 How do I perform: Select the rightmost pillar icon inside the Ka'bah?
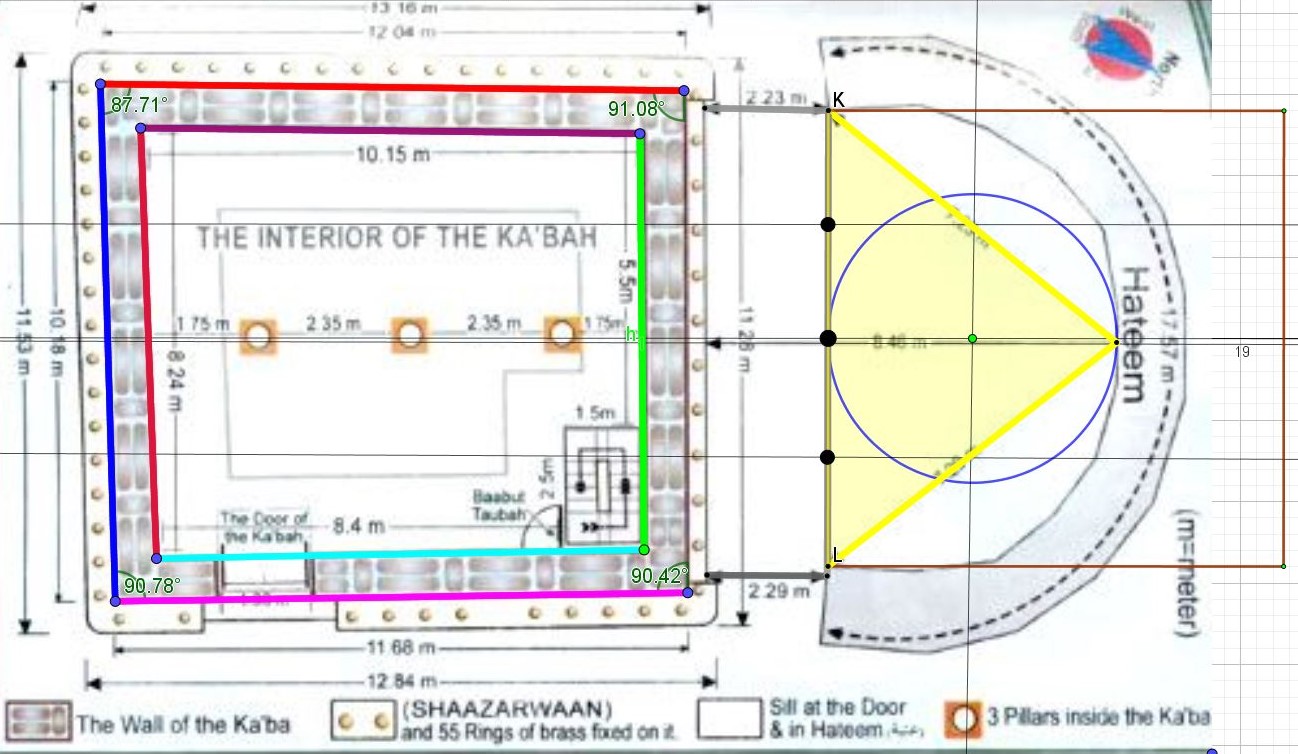pos(562,334)
